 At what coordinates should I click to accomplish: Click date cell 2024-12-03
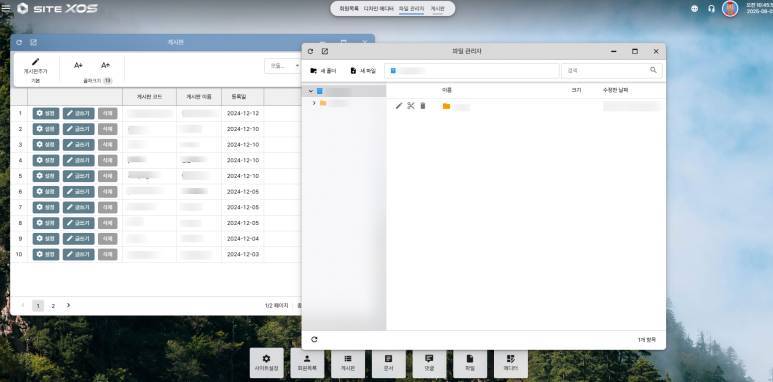243,254
